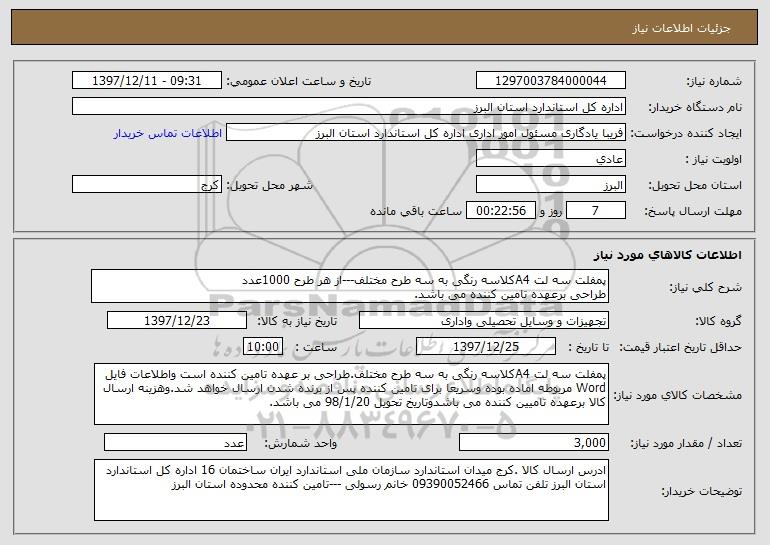This screenshot has width=770, height=545.
Task: Click the label تاریخ و ساعت اعلان عمومی
Action: pyautogui.click(x=299, y=81)
